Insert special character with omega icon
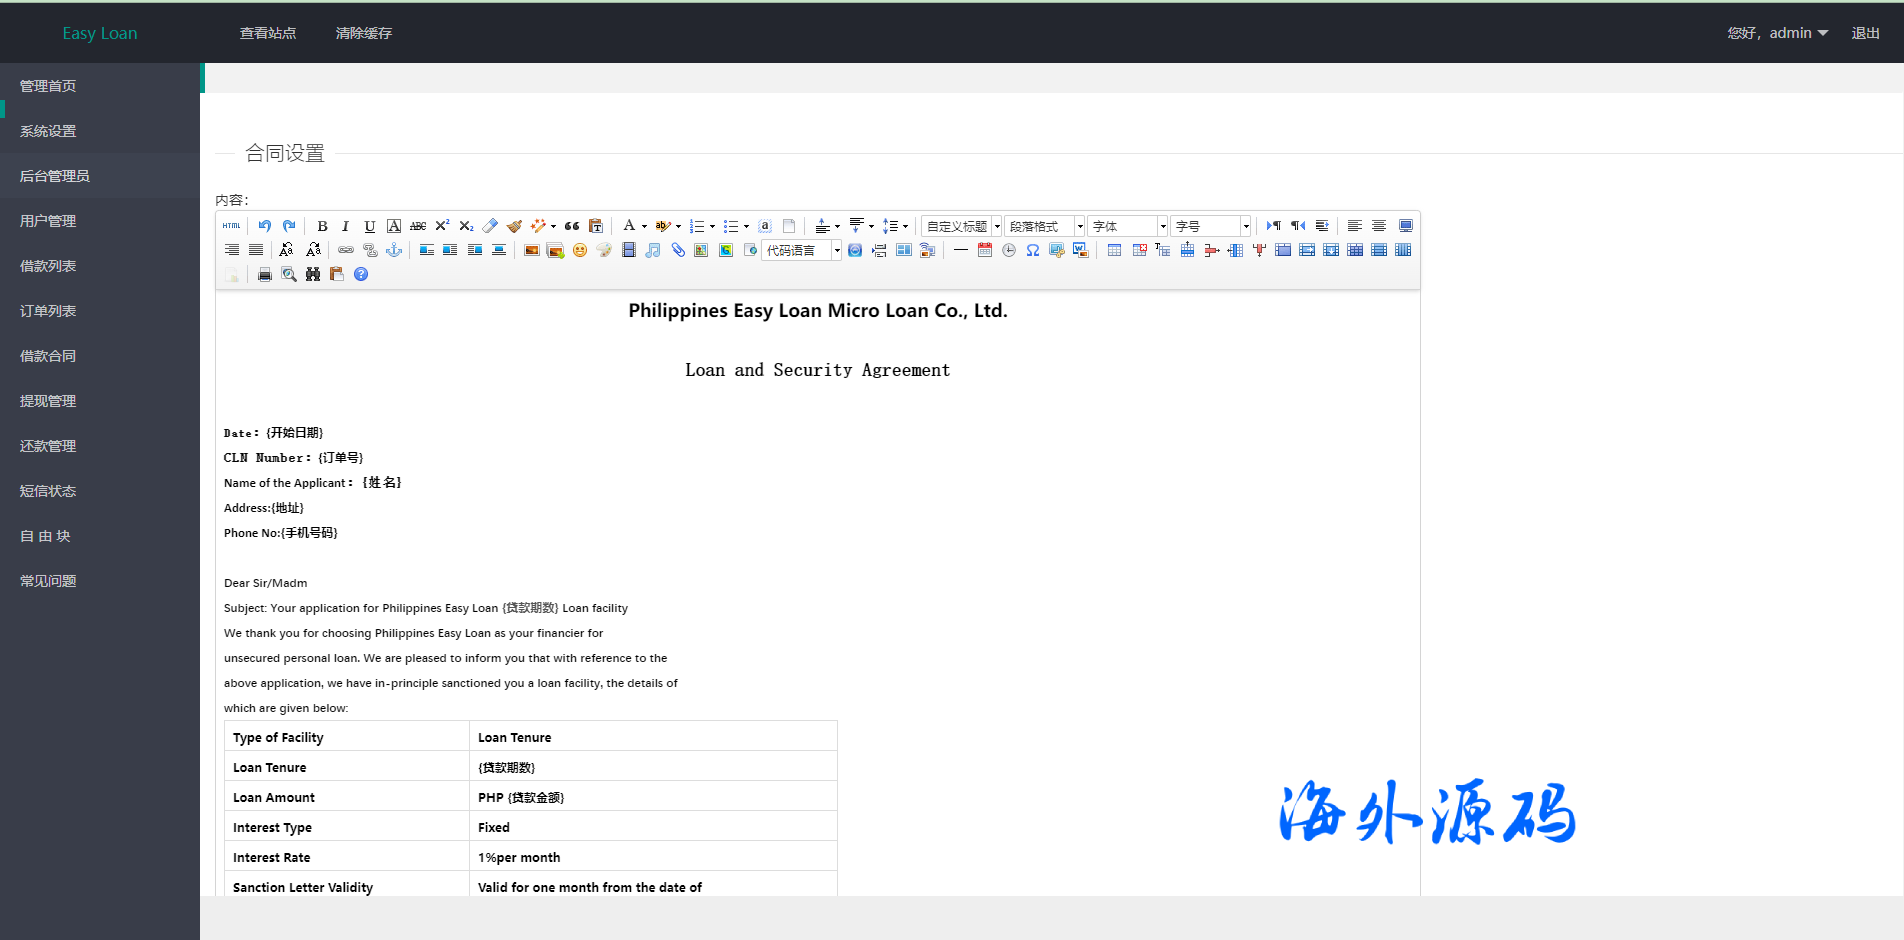Image resolution: width=1904 pixels, height=940 pixels. [x=1033, y=250]
